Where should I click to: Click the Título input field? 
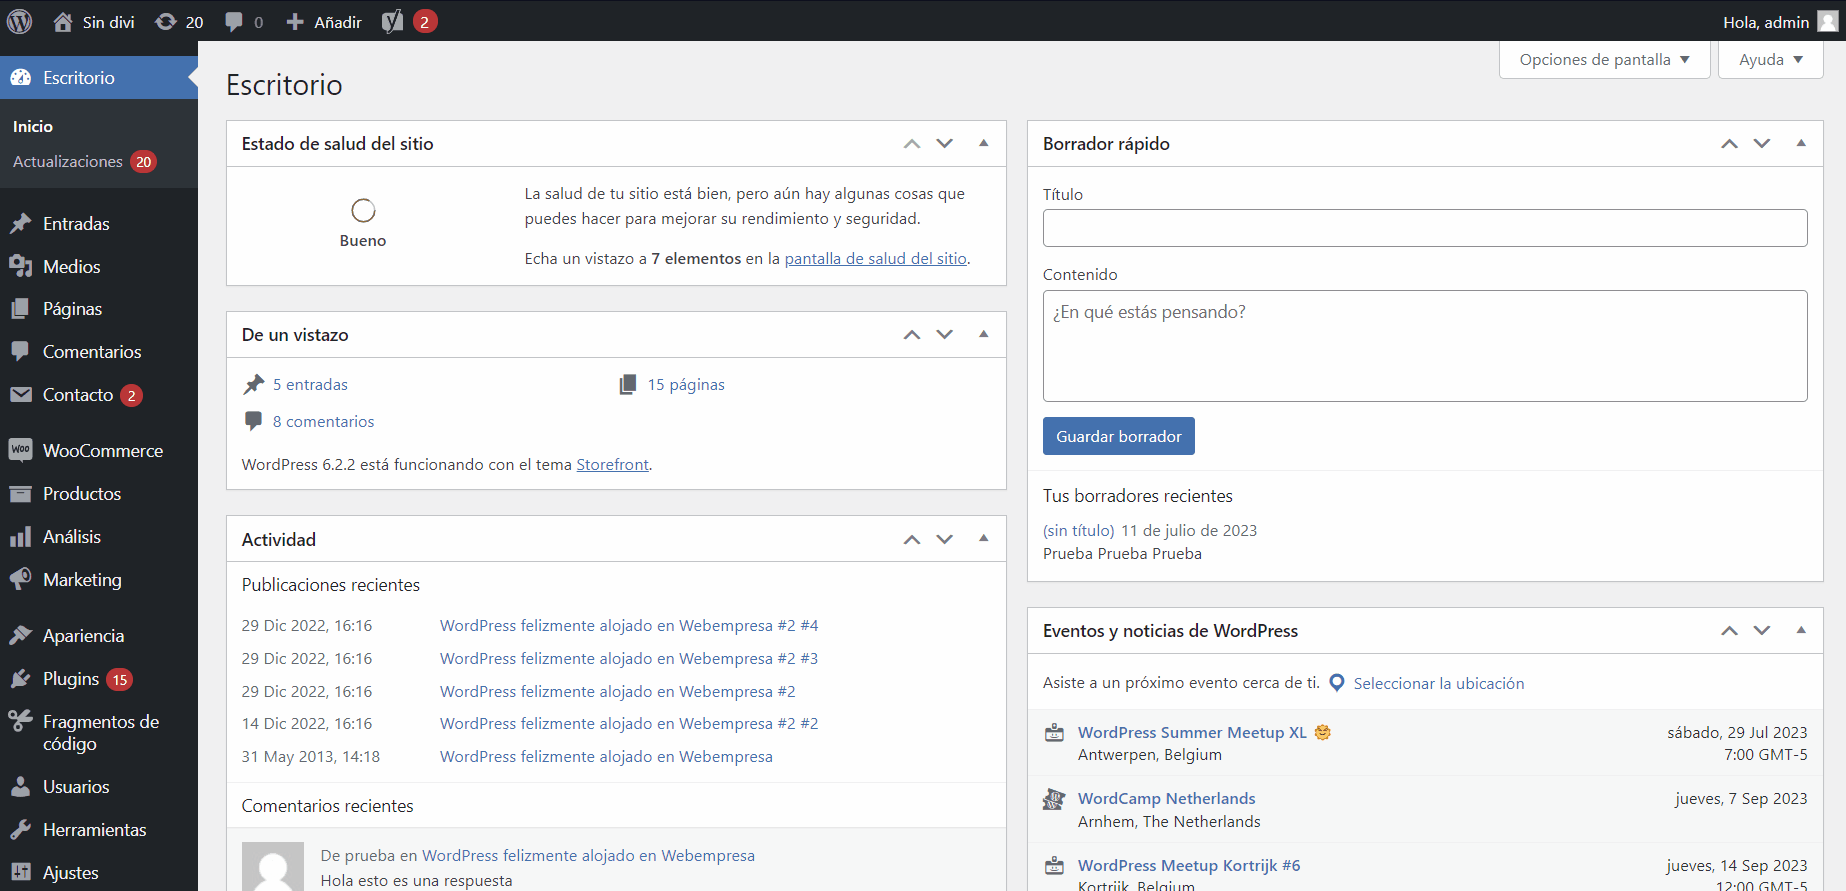pos(1424,228)
